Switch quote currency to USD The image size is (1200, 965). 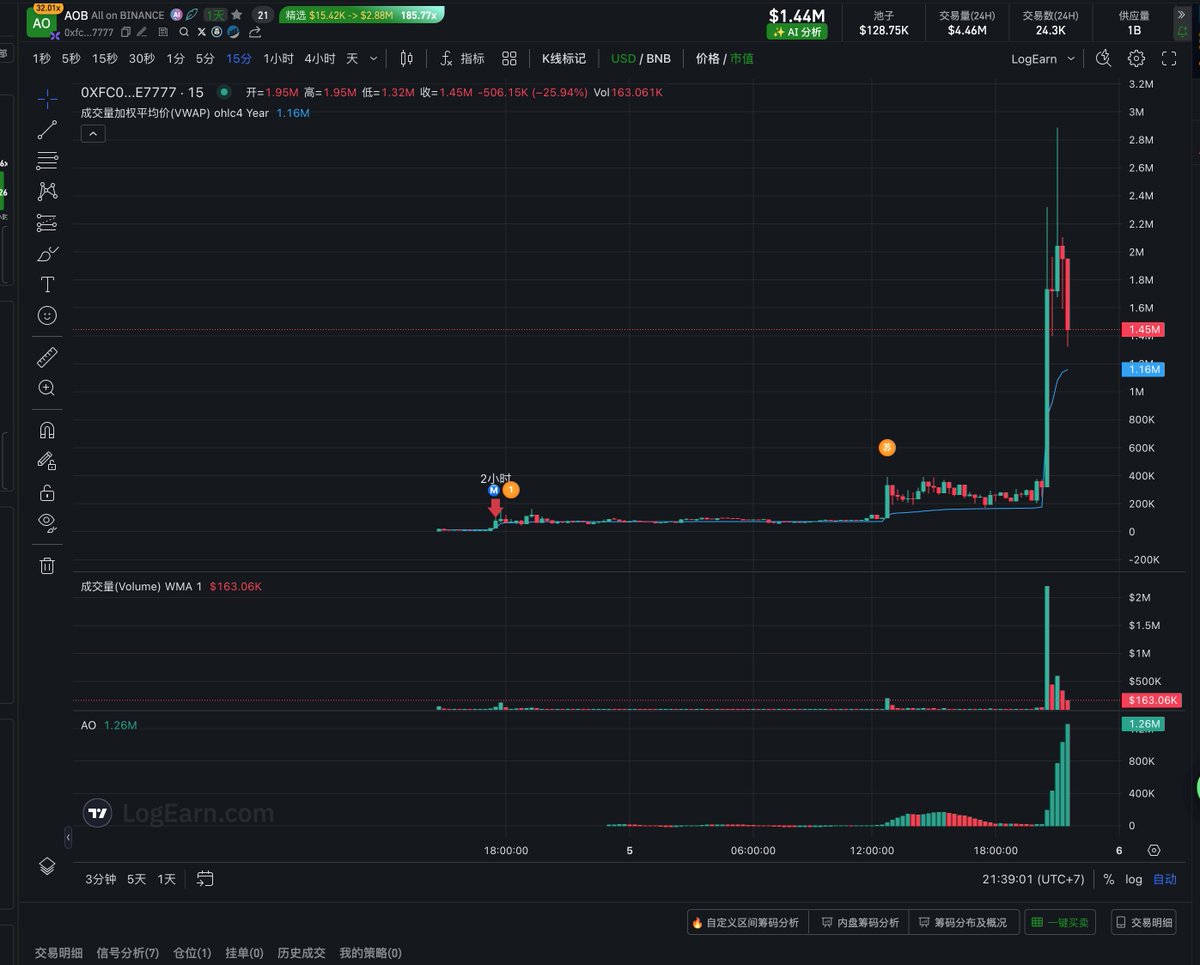623,59
